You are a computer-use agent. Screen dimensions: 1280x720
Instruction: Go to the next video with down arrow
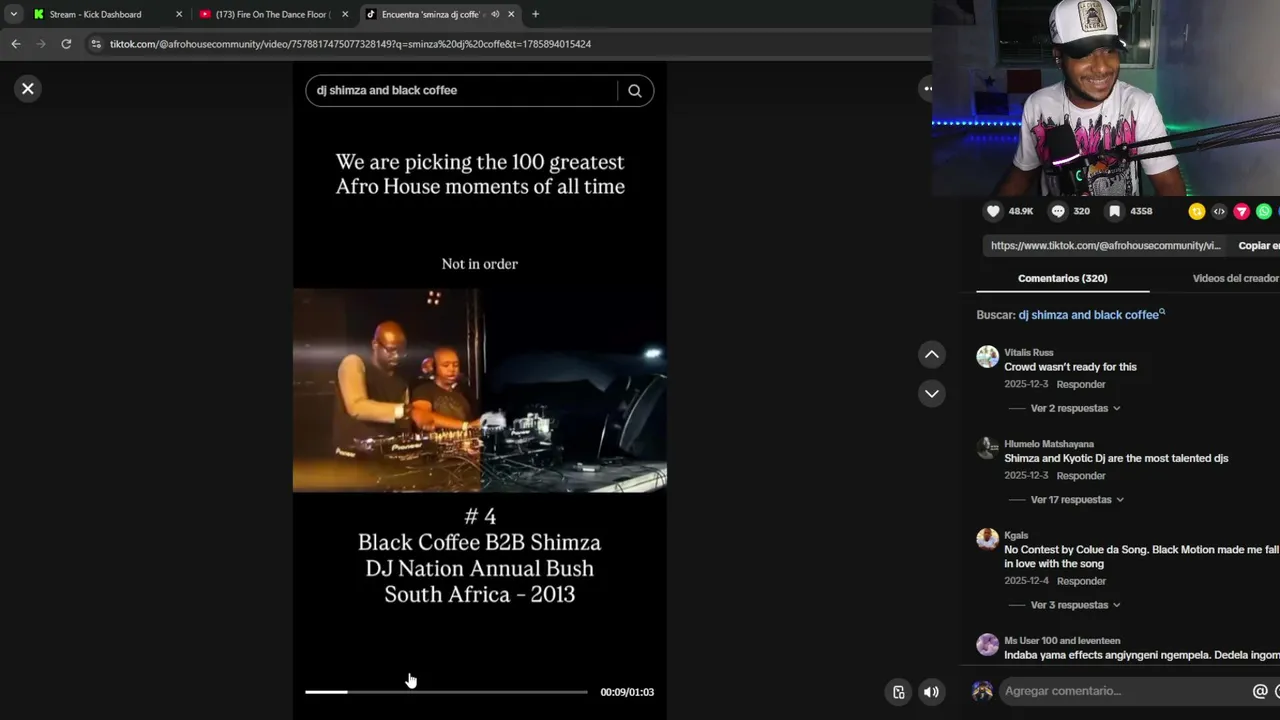pyautogui.click(x=932, y=394)
